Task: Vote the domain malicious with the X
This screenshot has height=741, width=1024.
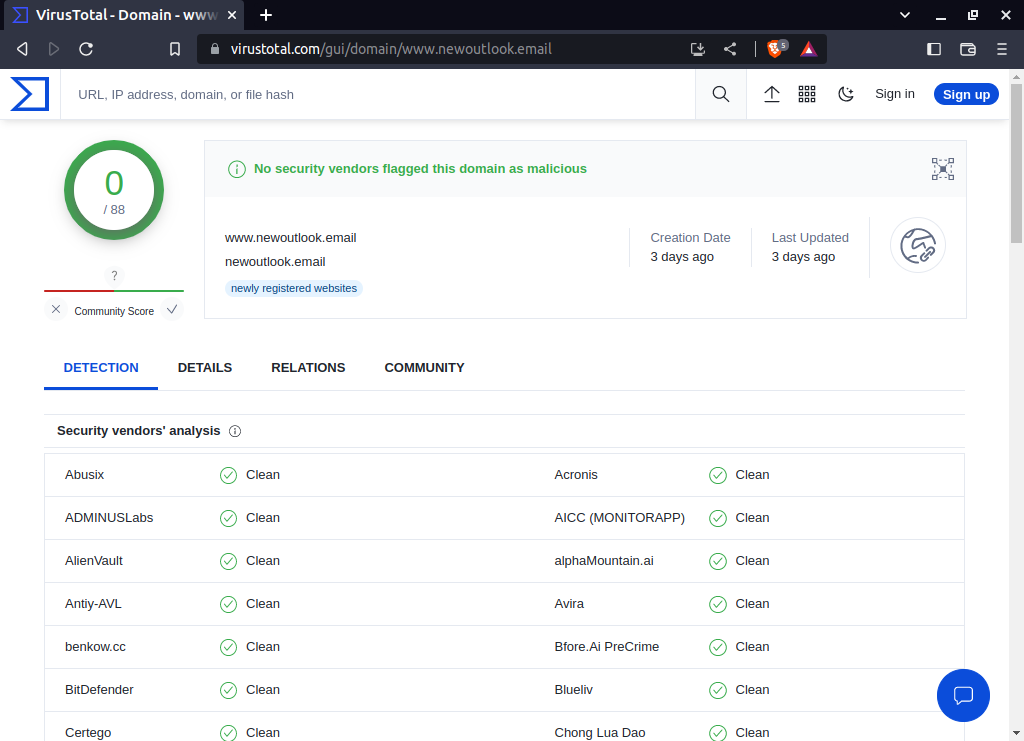Action: 56,310
